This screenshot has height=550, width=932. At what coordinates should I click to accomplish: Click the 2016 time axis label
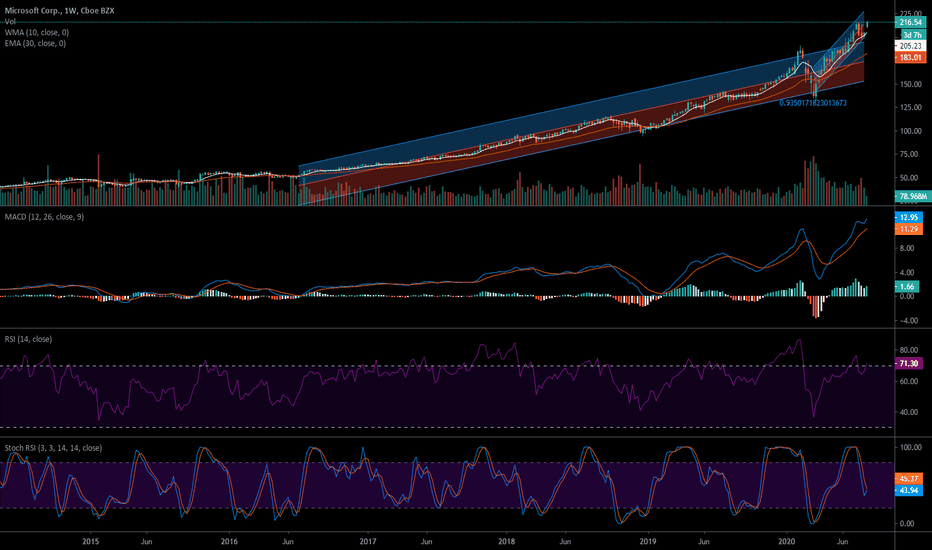pyautogui.click(x=229, y=542)
